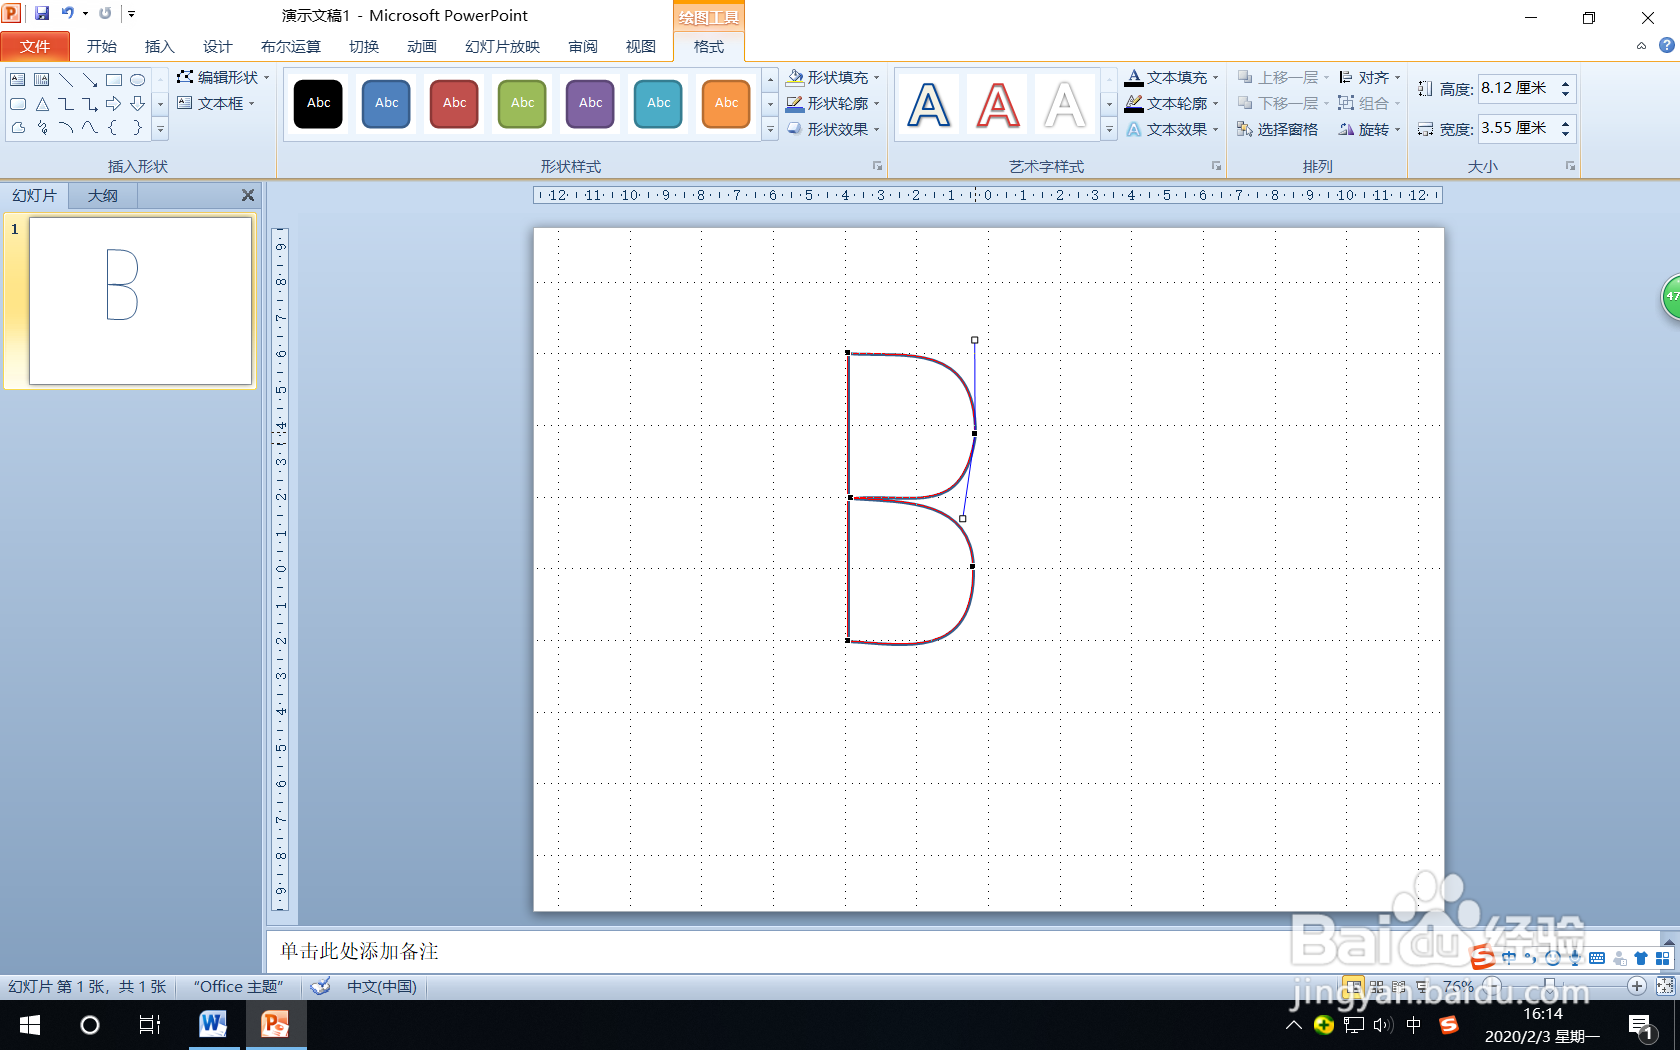Image resolution: width=1680 pixels, height=1050 pixels.
Task: Expand the Shape Effects (形状效果) dropdown
Action: (833, 129)
